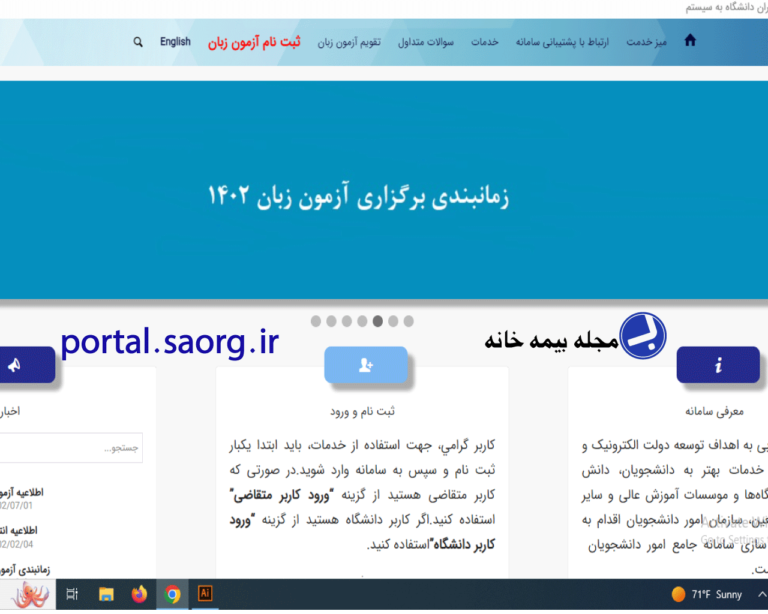768x614 pixels.
Task: Click the info 'i' button above معرفی سامانه
Action: 718,365
